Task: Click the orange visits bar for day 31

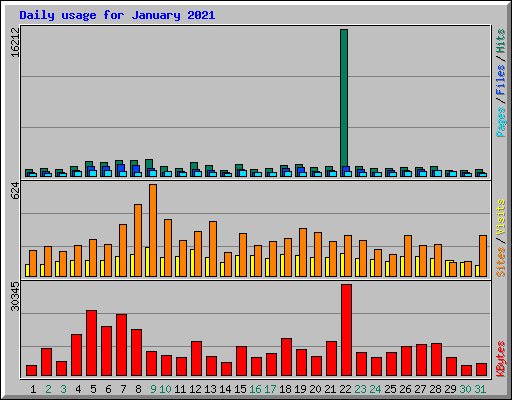Action: 483,256
